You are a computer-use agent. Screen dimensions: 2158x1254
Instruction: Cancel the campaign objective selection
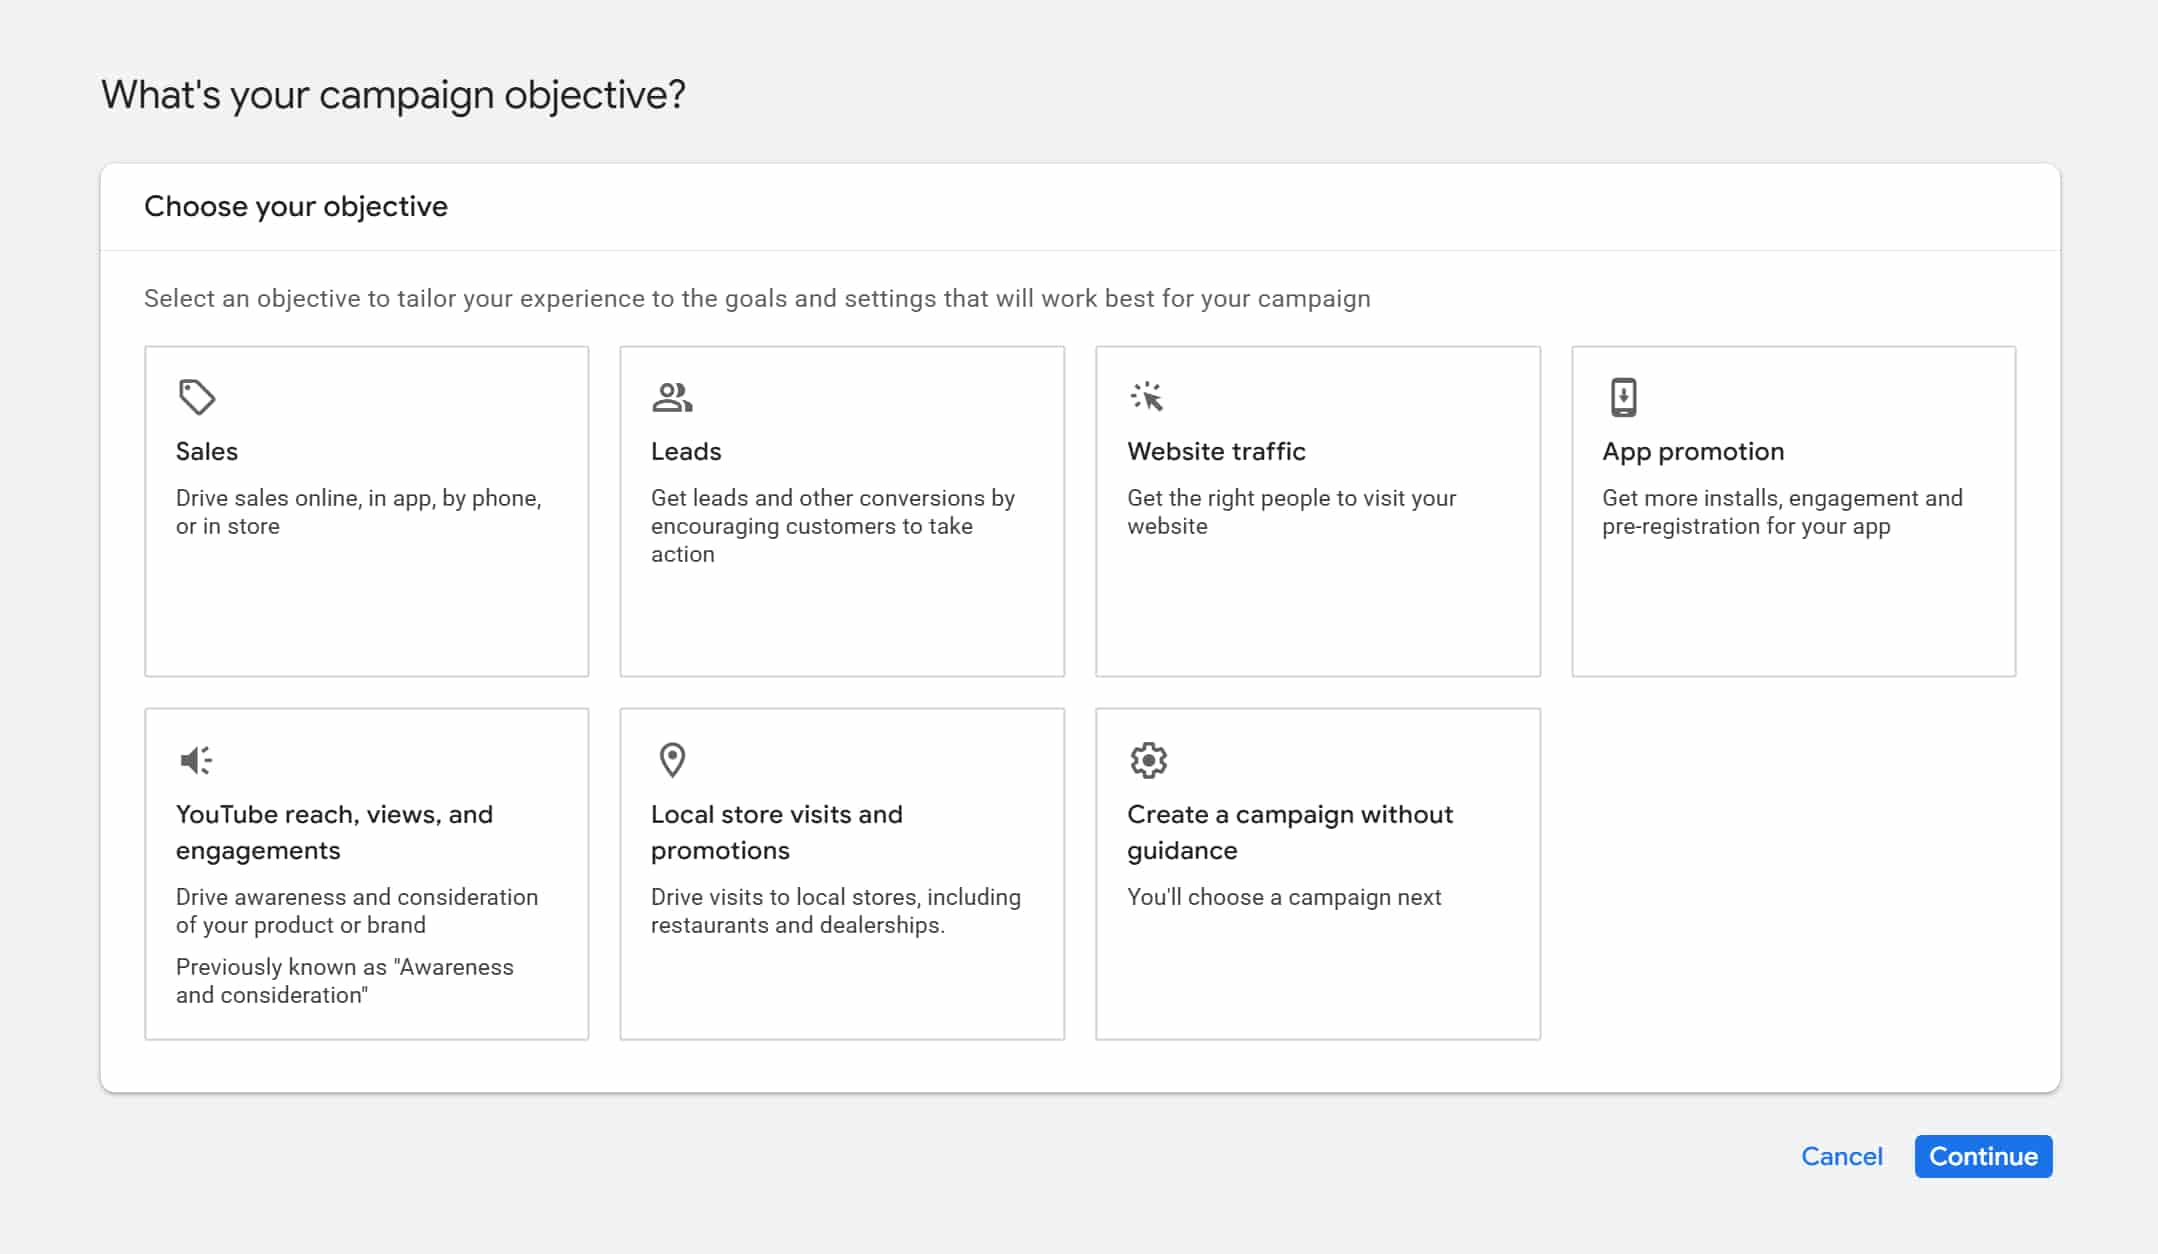pyautogui.click(x=1841, y=1156)
